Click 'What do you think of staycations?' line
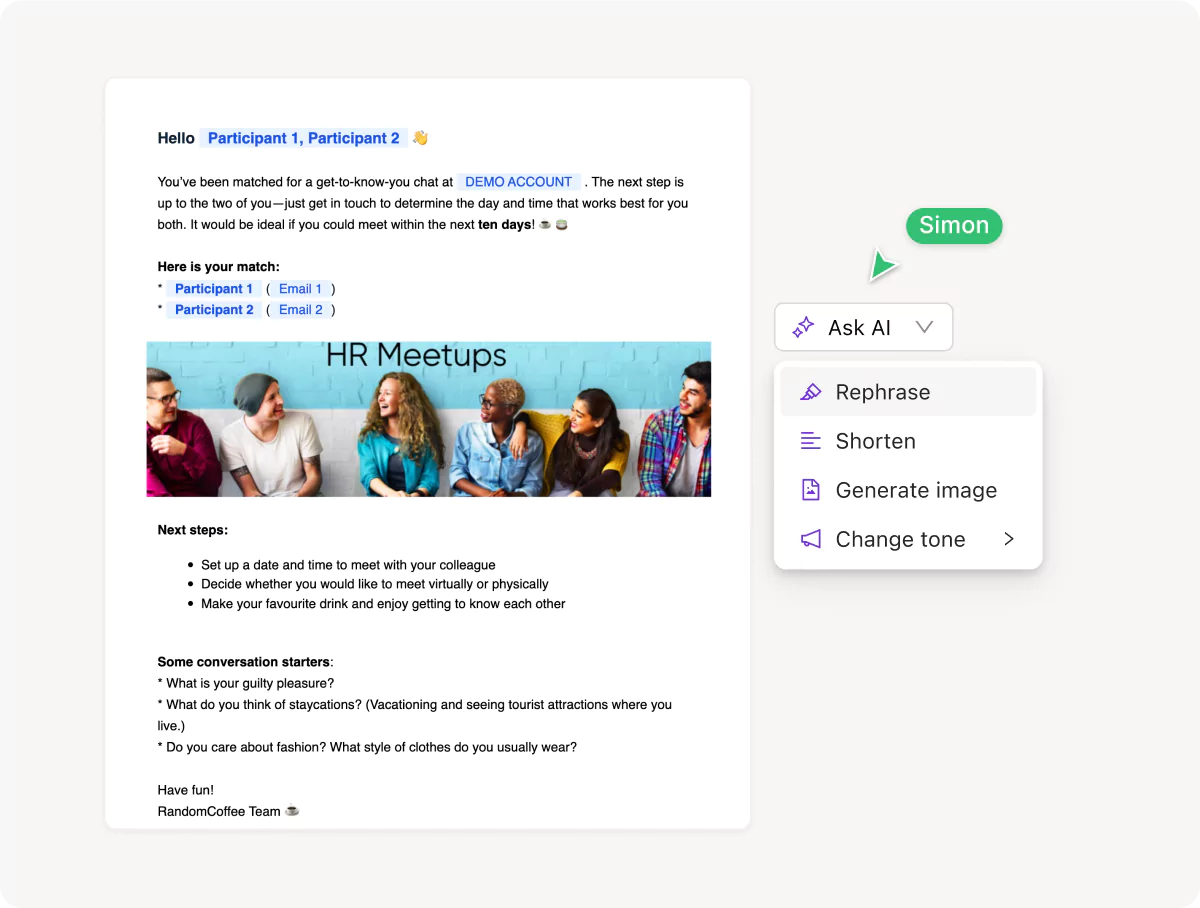 [x=415, y=715]
